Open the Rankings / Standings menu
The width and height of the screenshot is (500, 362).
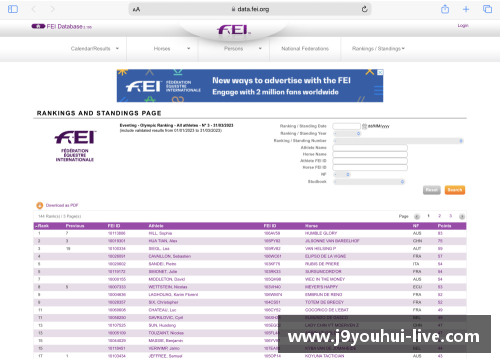click(378, 49)
